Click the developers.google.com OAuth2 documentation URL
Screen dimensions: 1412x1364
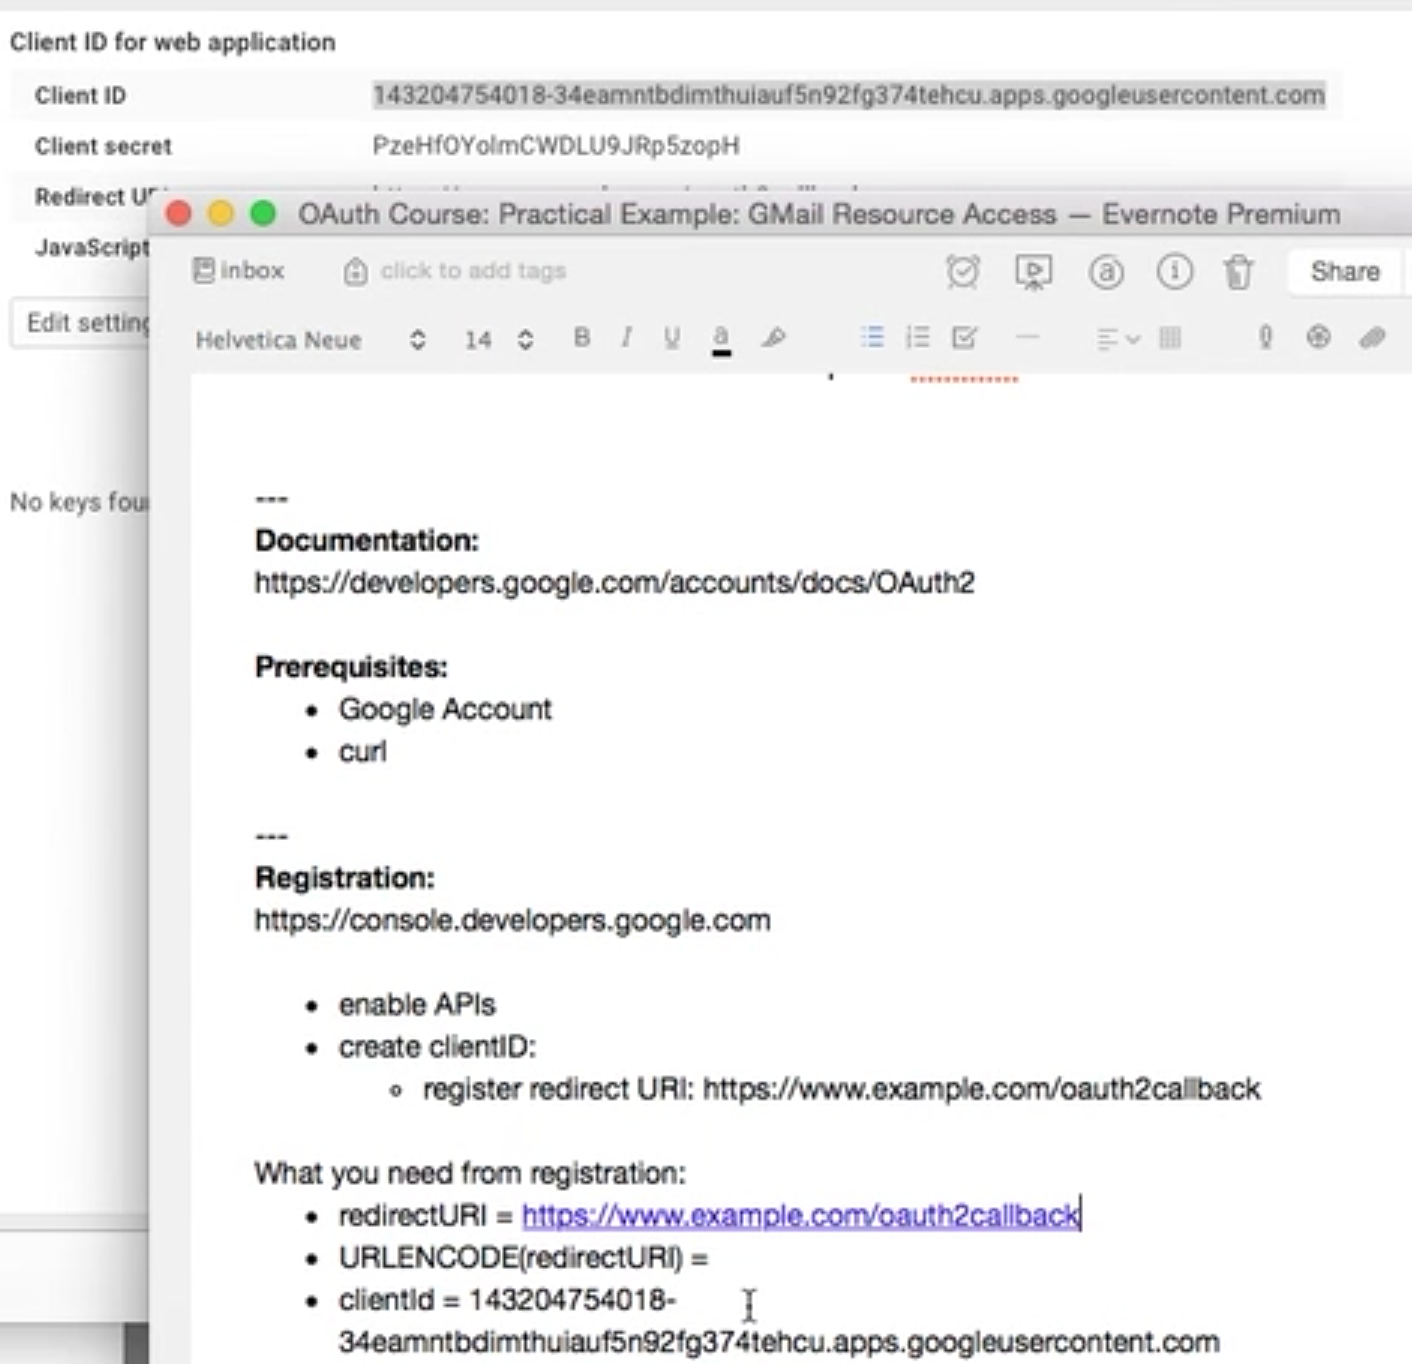coord(614,582)
